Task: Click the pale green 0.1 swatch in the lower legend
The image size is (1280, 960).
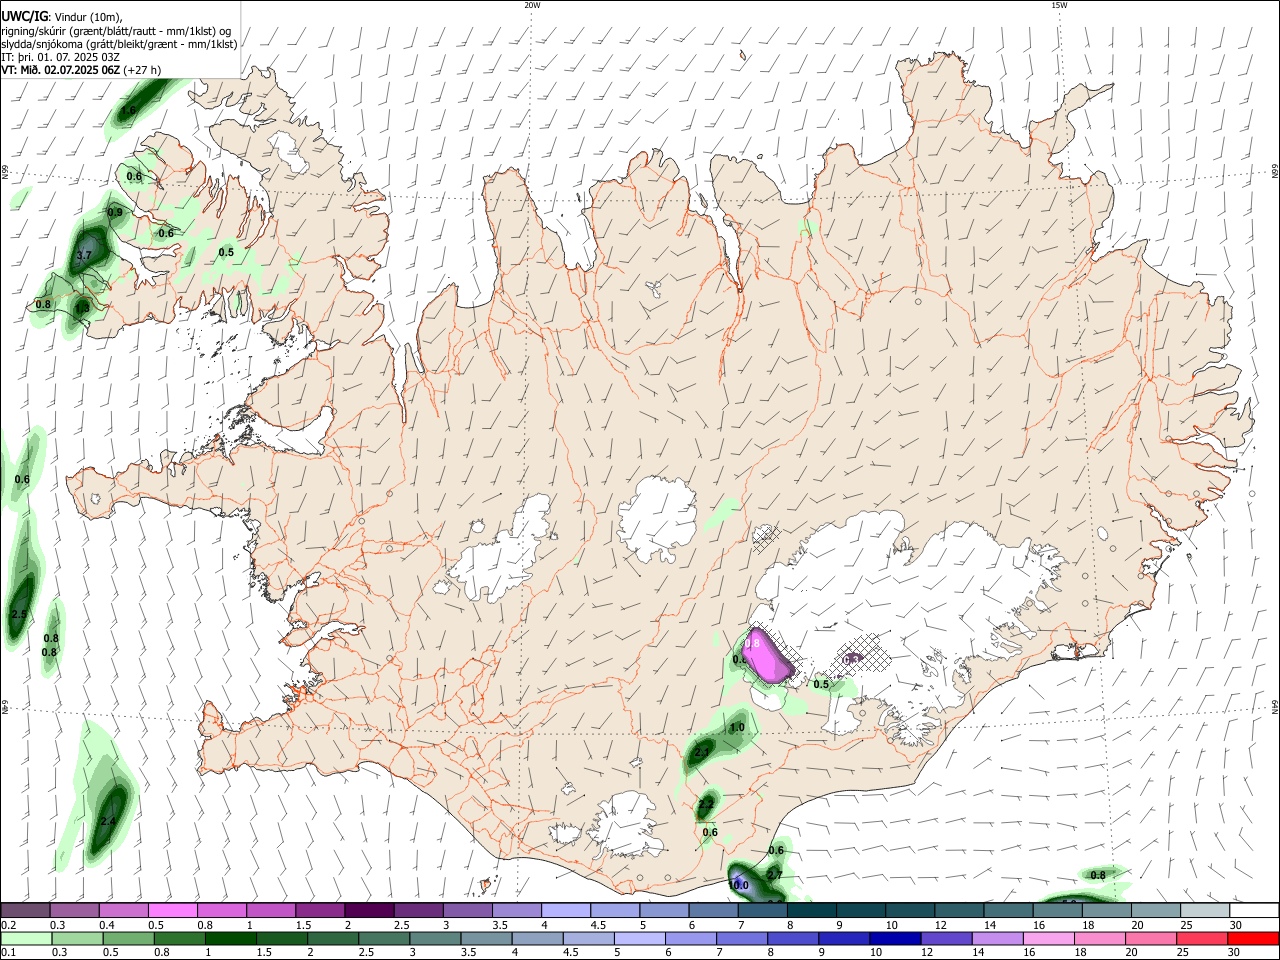Action: [x=27, y=938]
